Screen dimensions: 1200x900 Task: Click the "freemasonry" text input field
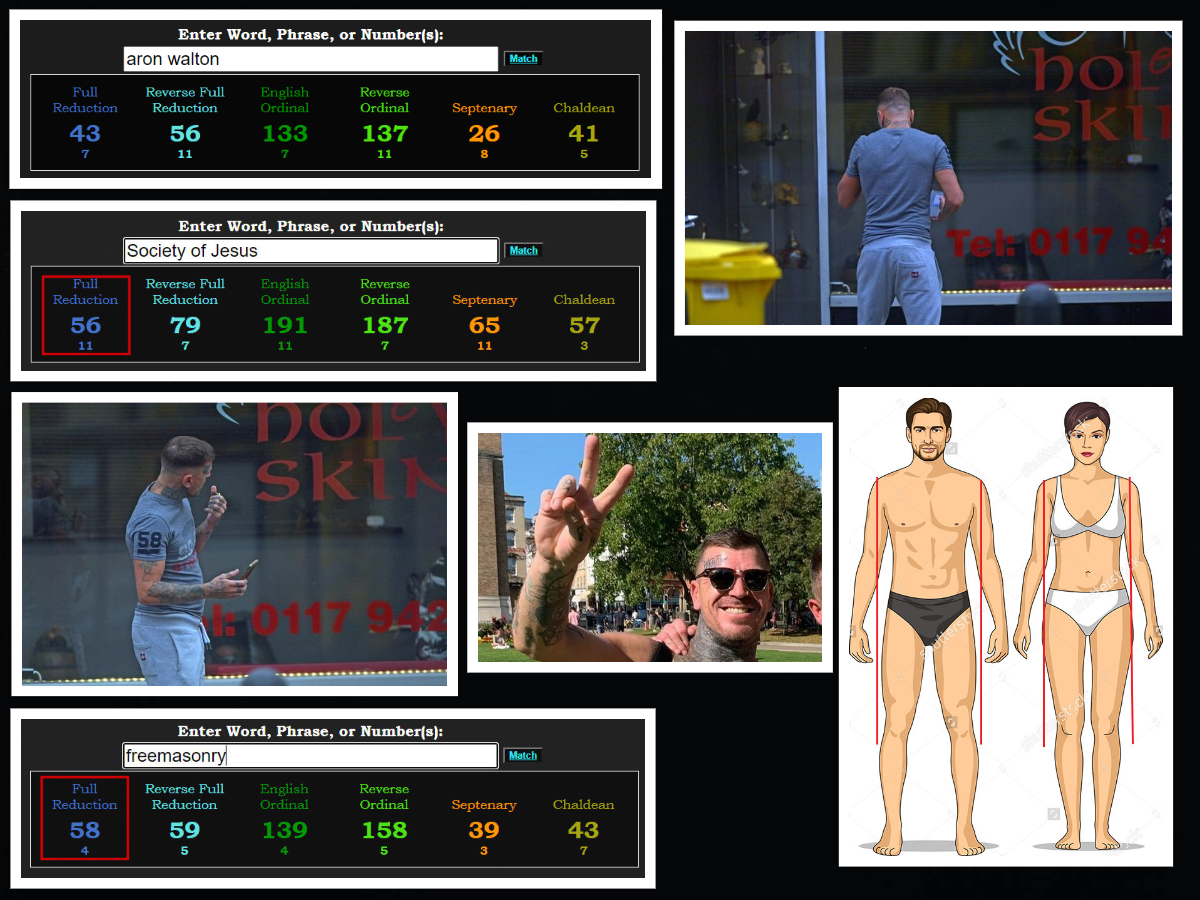click(310, 756)
